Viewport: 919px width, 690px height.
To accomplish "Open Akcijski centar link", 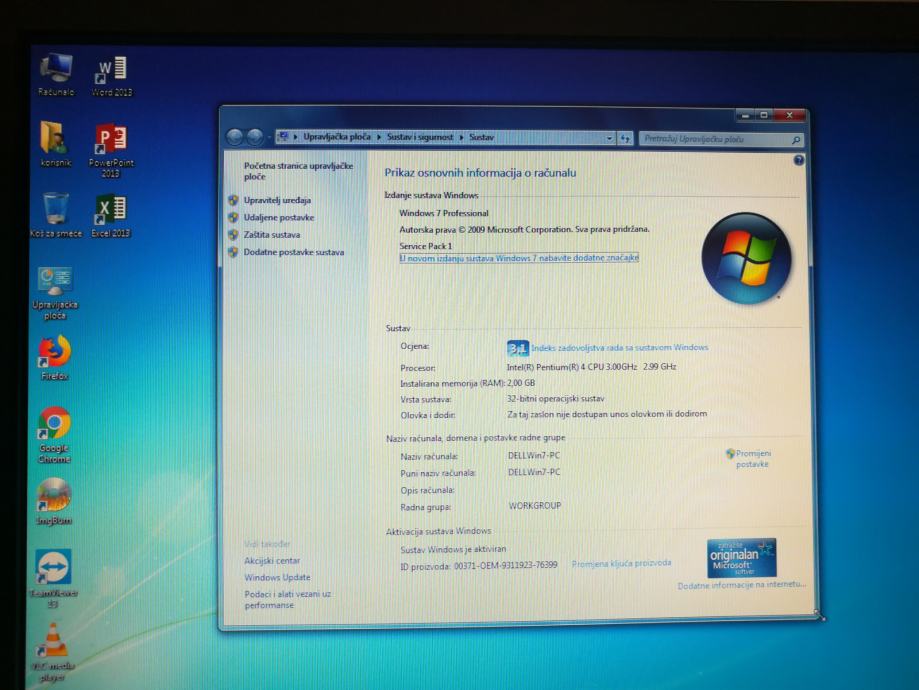I will (x=272, y=560).
